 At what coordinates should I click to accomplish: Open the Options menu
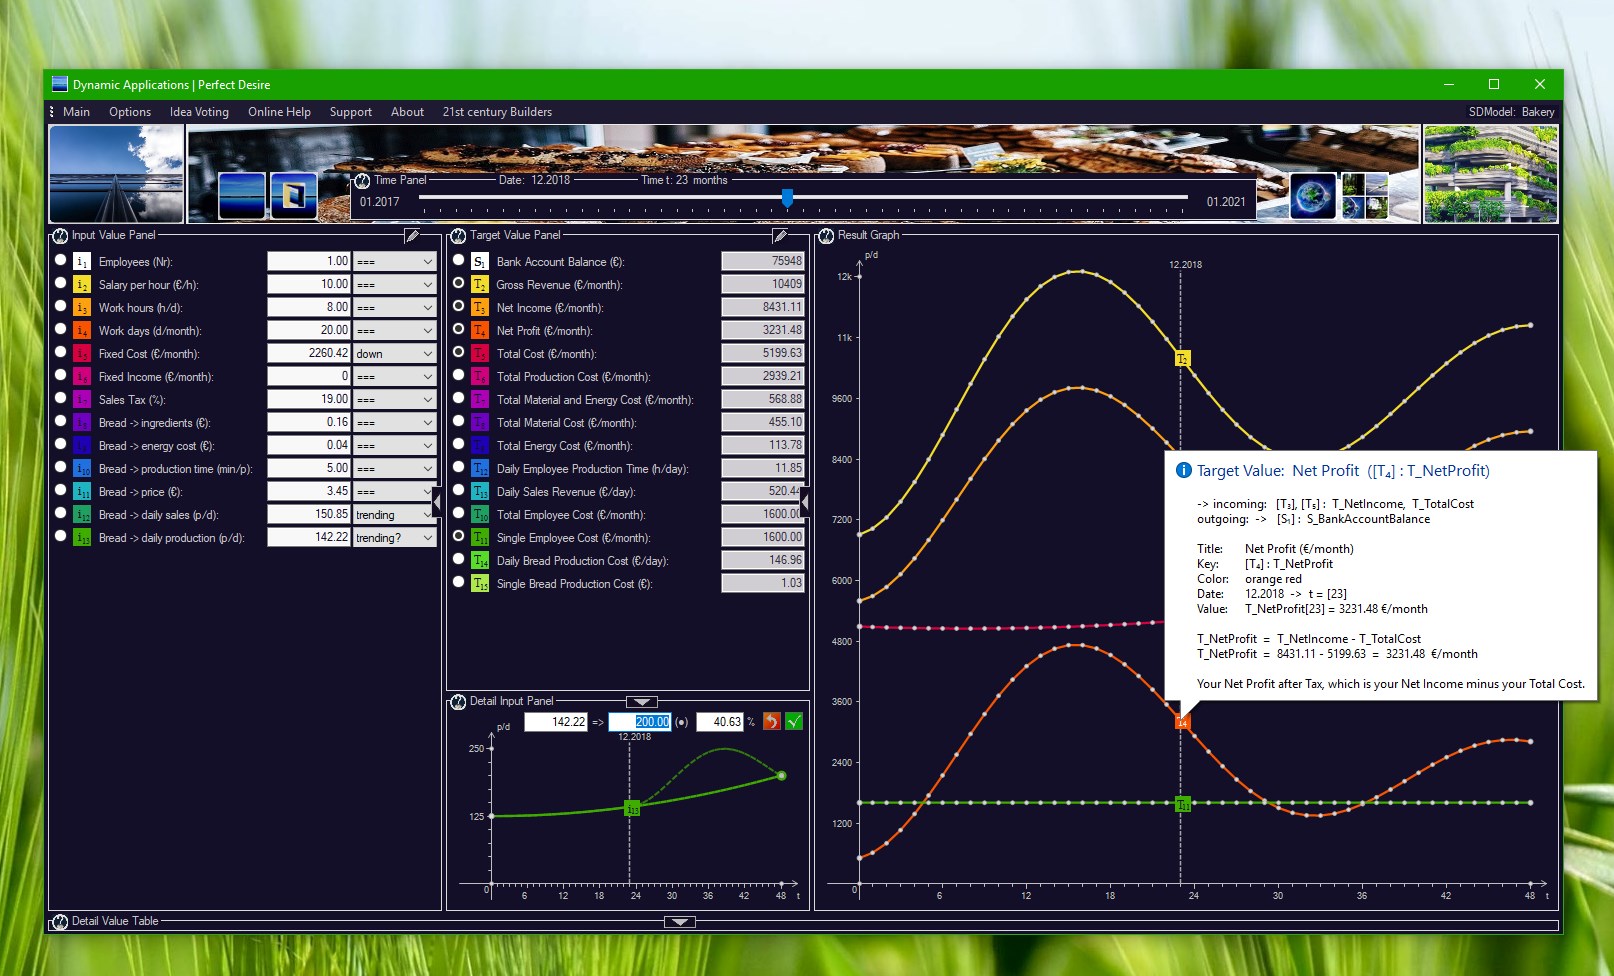pos(130,112)
